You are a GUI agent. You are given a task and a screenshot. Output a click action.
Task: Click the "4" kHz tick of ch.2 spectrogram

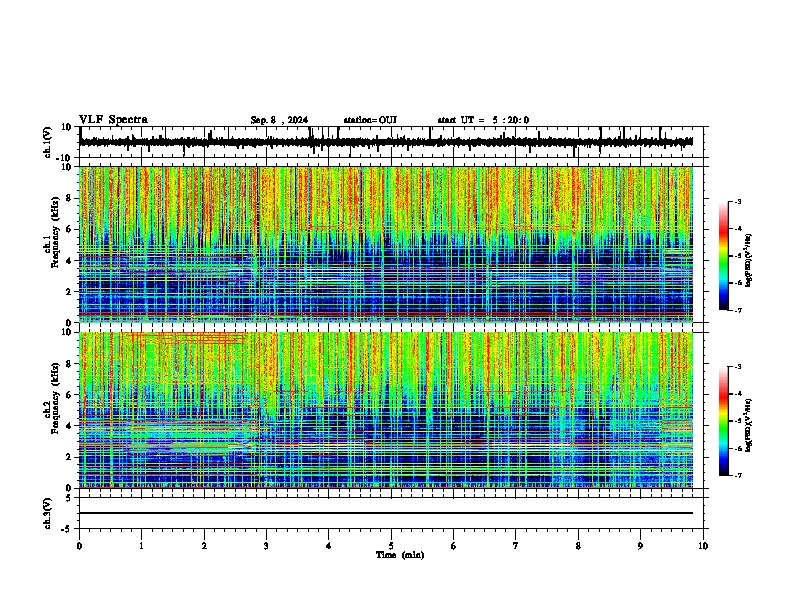click(x=70, y=426)
